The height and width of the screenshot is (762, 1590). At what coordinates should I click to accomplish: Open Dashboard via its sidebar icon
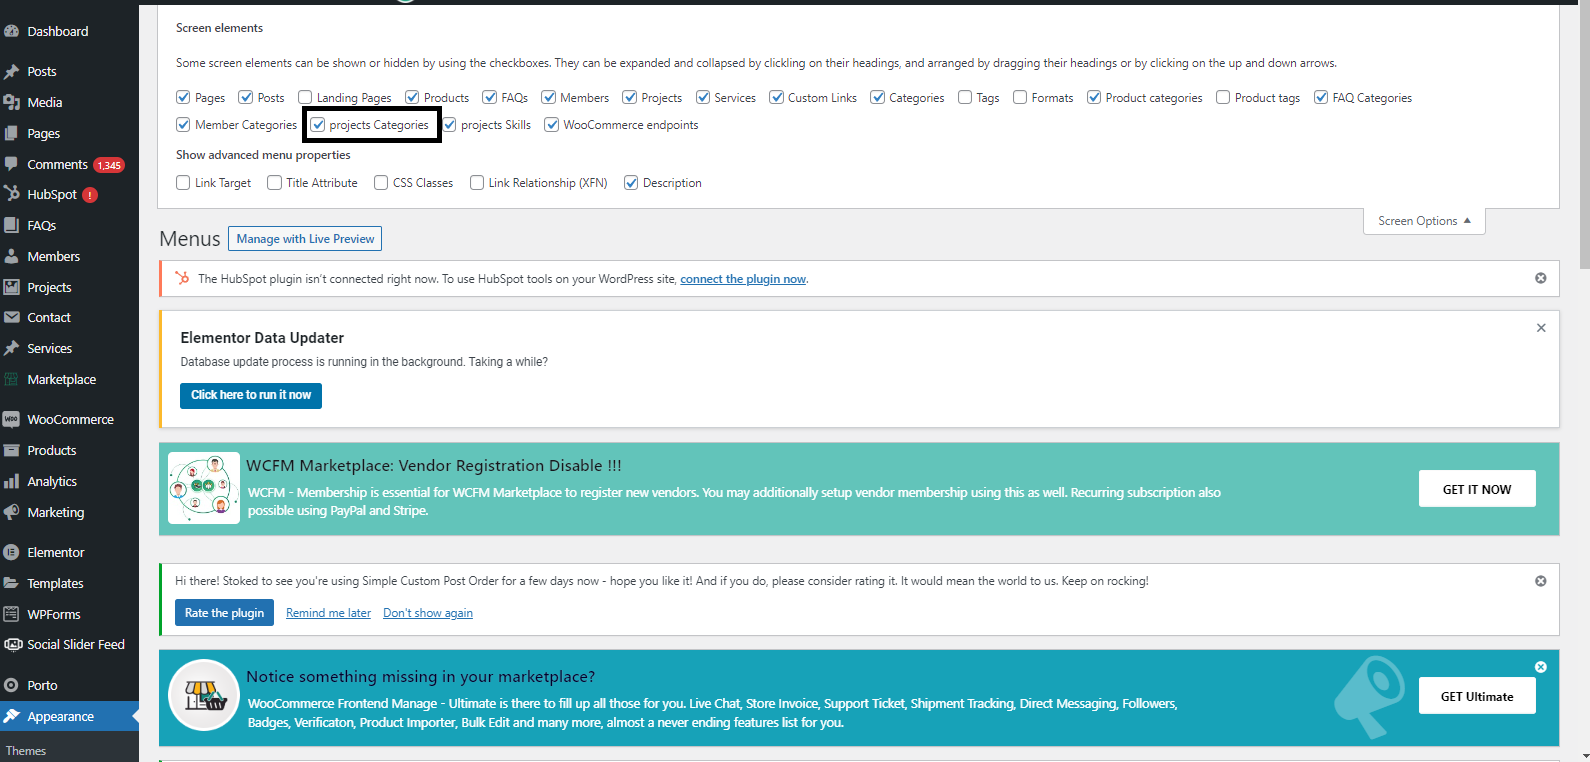click(x=12, y=31)
